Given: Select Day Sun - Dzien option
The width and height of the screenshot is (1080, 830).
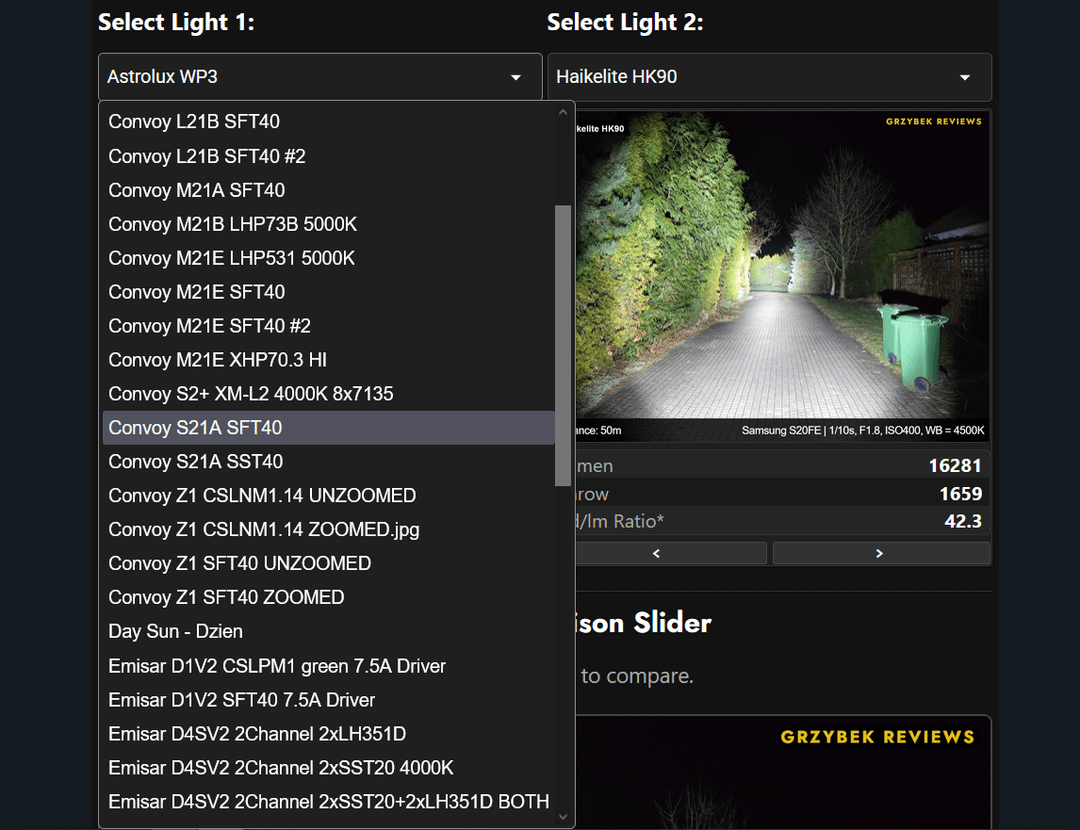Looking at the screenshot, I should click(176, 631).
